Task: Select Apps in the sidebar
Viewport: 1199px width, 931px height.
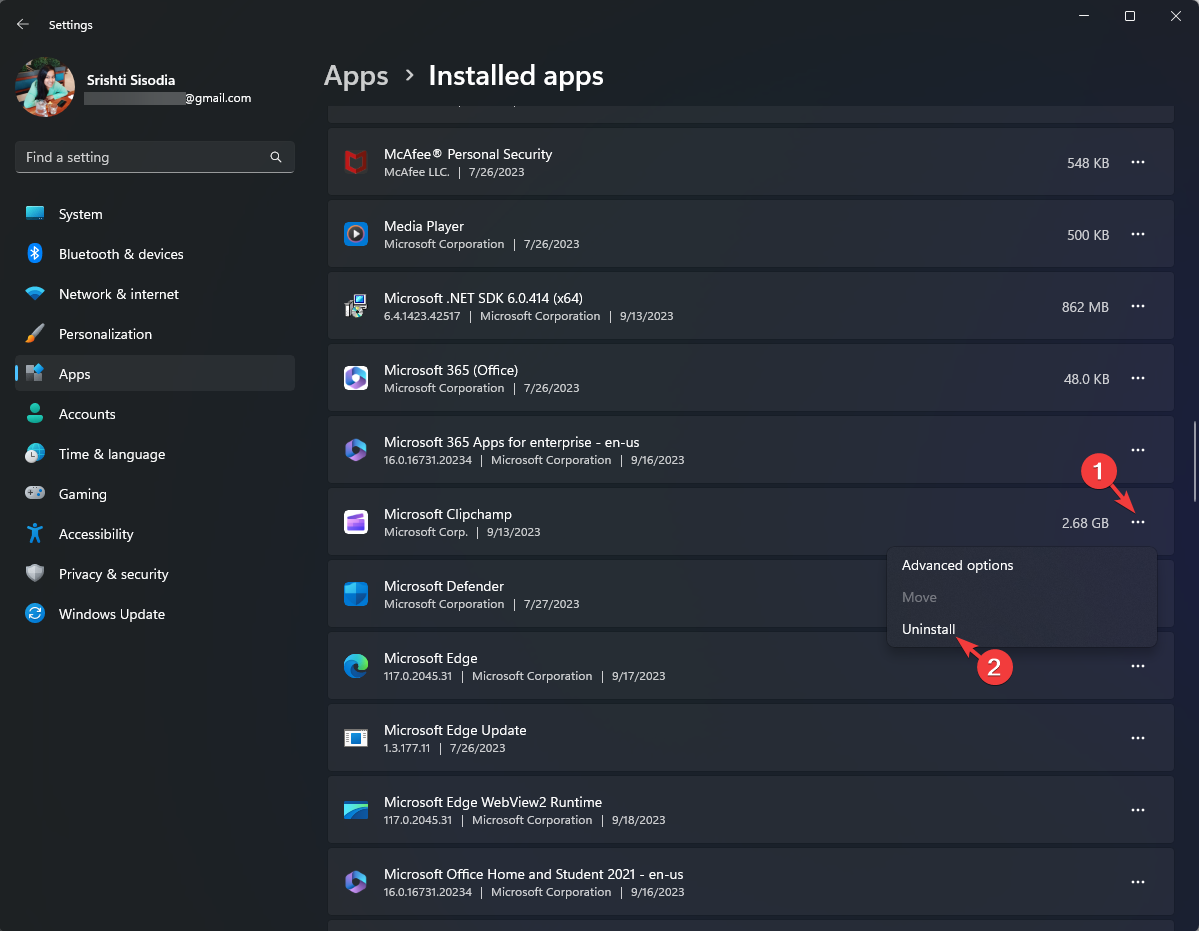Action: point(154,374)
